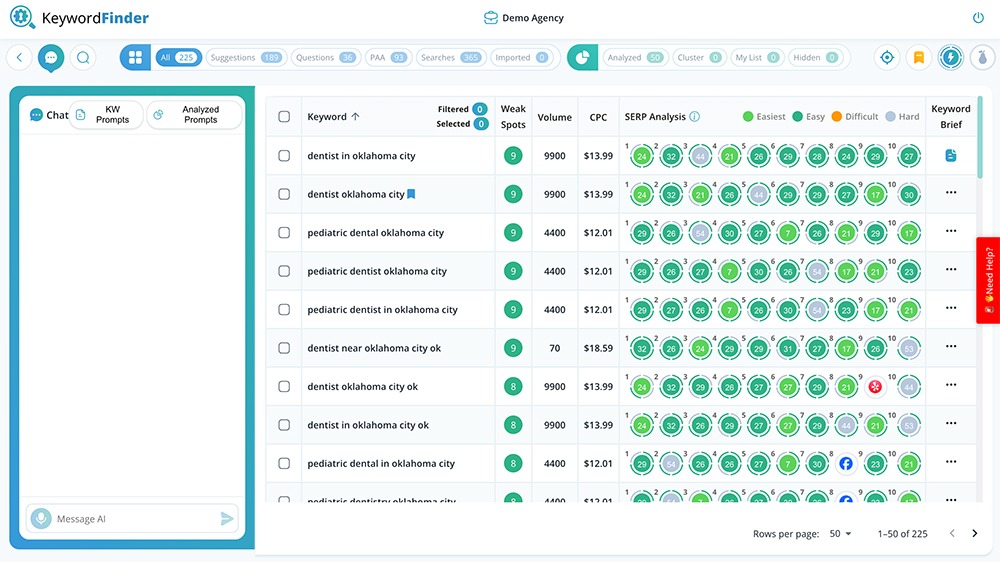Click the table vertical scrollbar
This screenshot has width=1000, height=562.
point(980,137)
